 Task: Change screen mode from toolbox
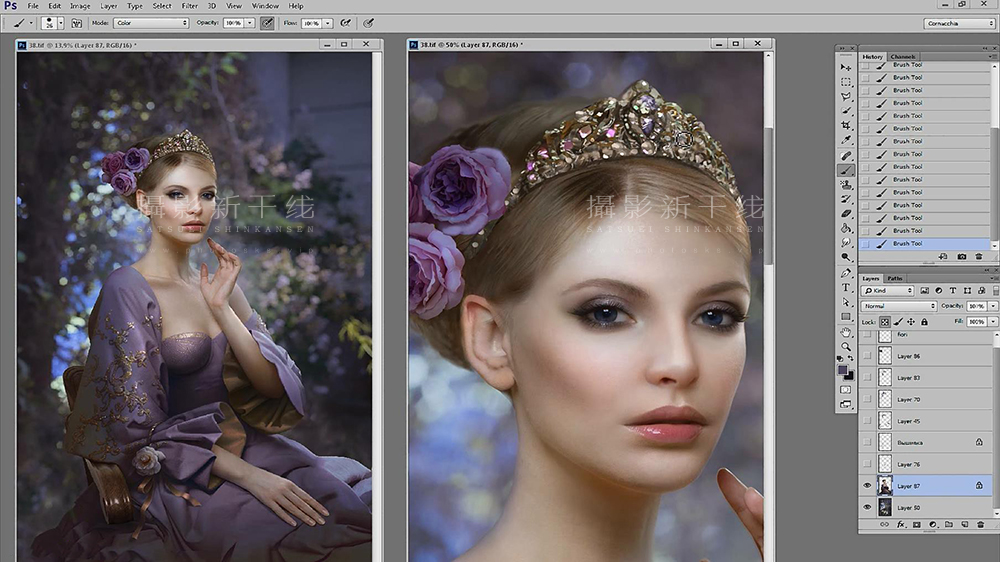pos(846,404)
